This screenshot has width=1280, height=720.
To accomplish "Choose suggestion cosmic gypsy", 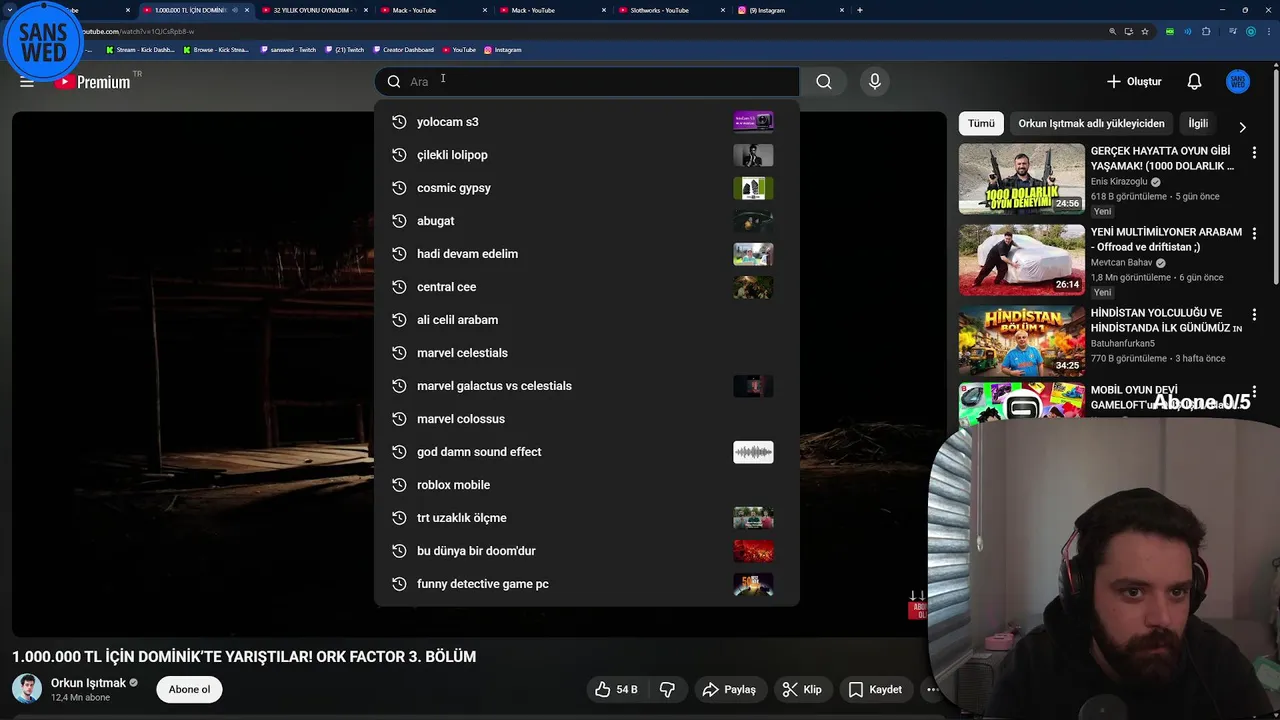I will (x=586, y=188).
